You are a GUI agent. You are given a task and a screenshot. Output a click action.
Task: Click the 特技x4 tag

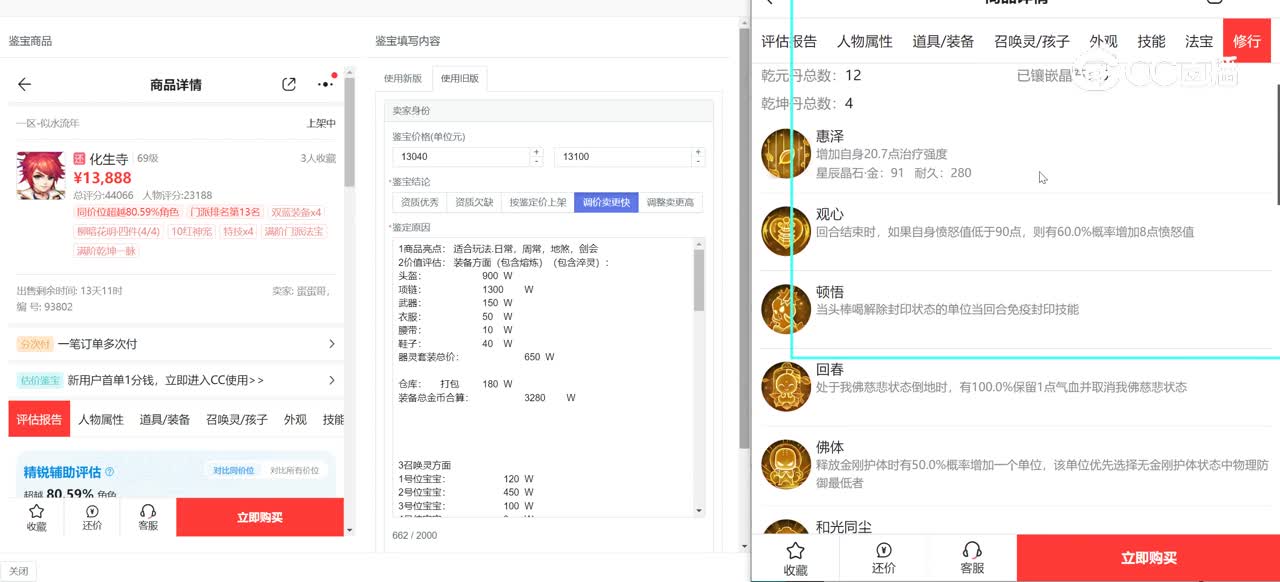pyautogui.click(x=238, y=231)
